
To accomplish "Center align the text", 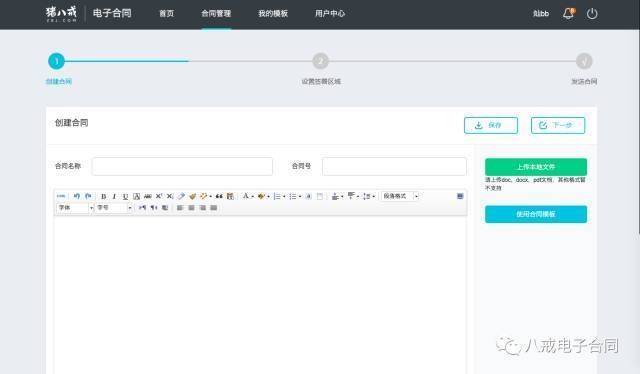I will click(191, 208).
